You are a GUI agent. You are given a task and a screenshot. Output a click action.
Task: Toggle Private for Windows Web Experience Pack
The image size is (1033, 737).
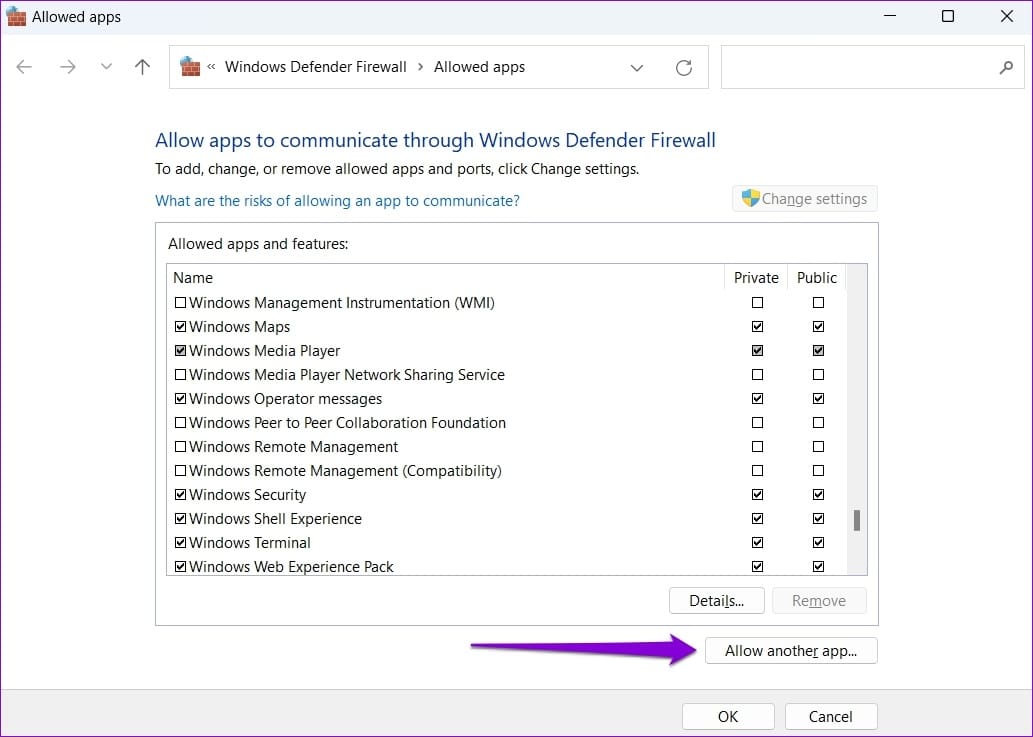[x=758, y=566]
